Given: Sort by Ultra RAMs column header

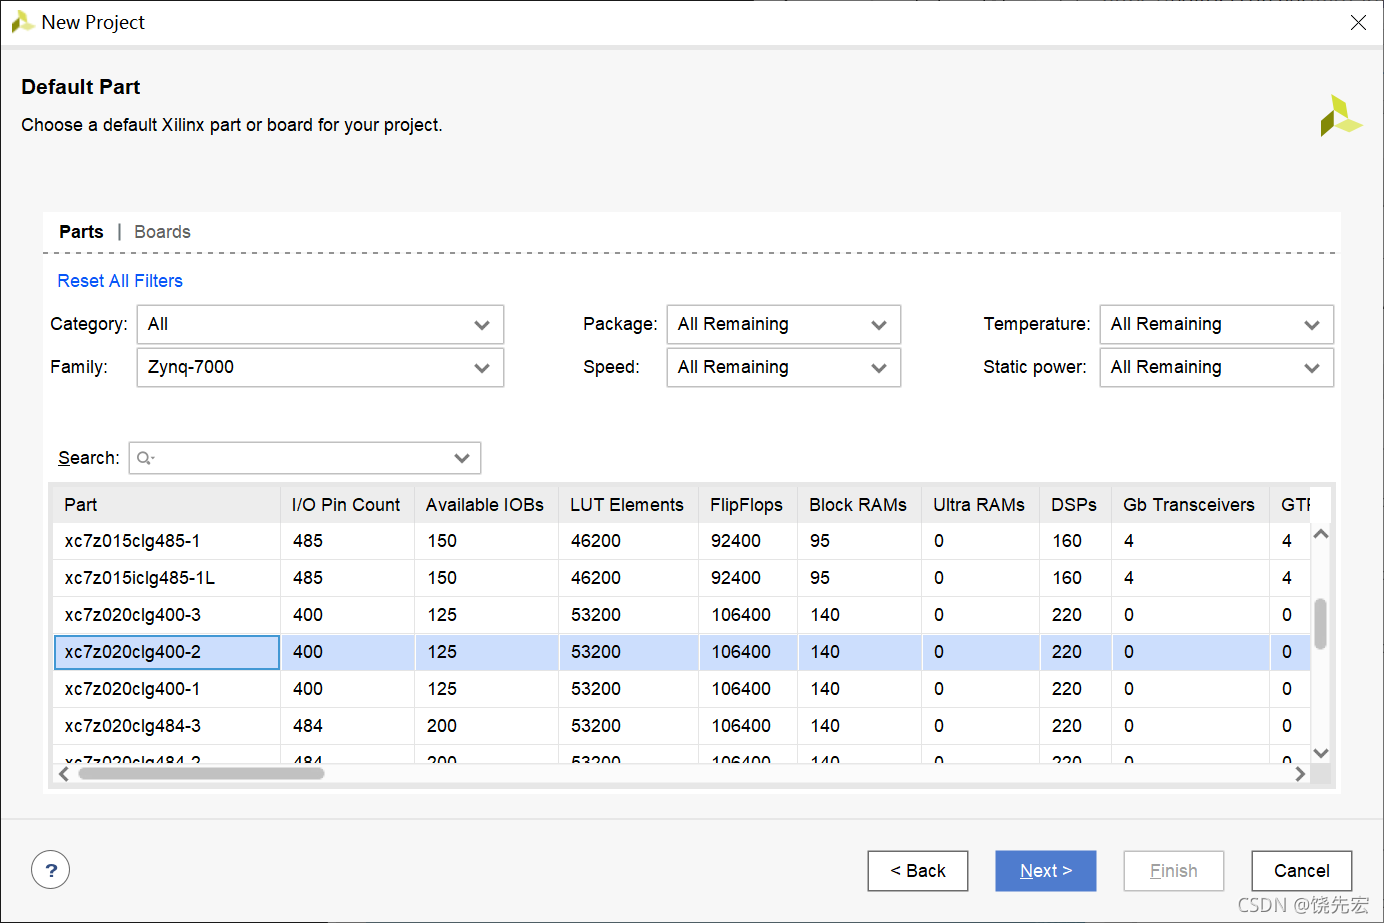Looking at the screenshot, I should 980,505.
